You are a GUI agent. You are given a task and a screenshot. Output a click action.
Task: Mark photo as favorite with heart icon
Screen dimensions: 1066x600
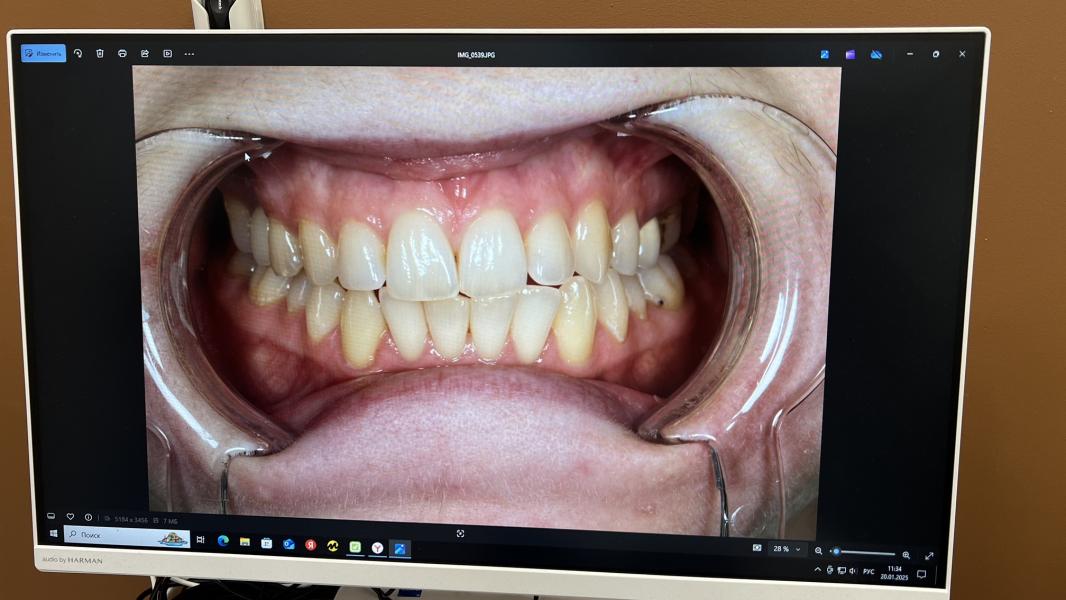pyautogui.click(x=70, y=517)
